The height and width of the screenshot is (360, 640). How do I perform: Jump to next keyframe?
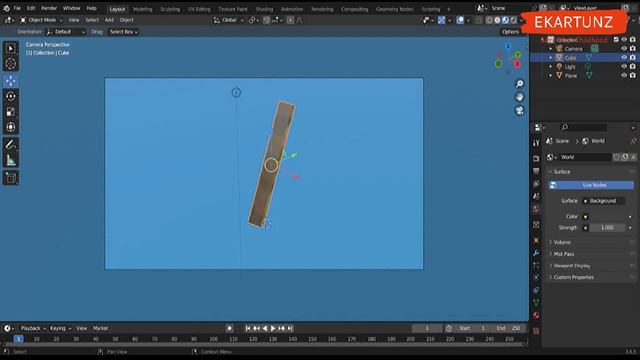pyautogui.click(x=282, y=328)
